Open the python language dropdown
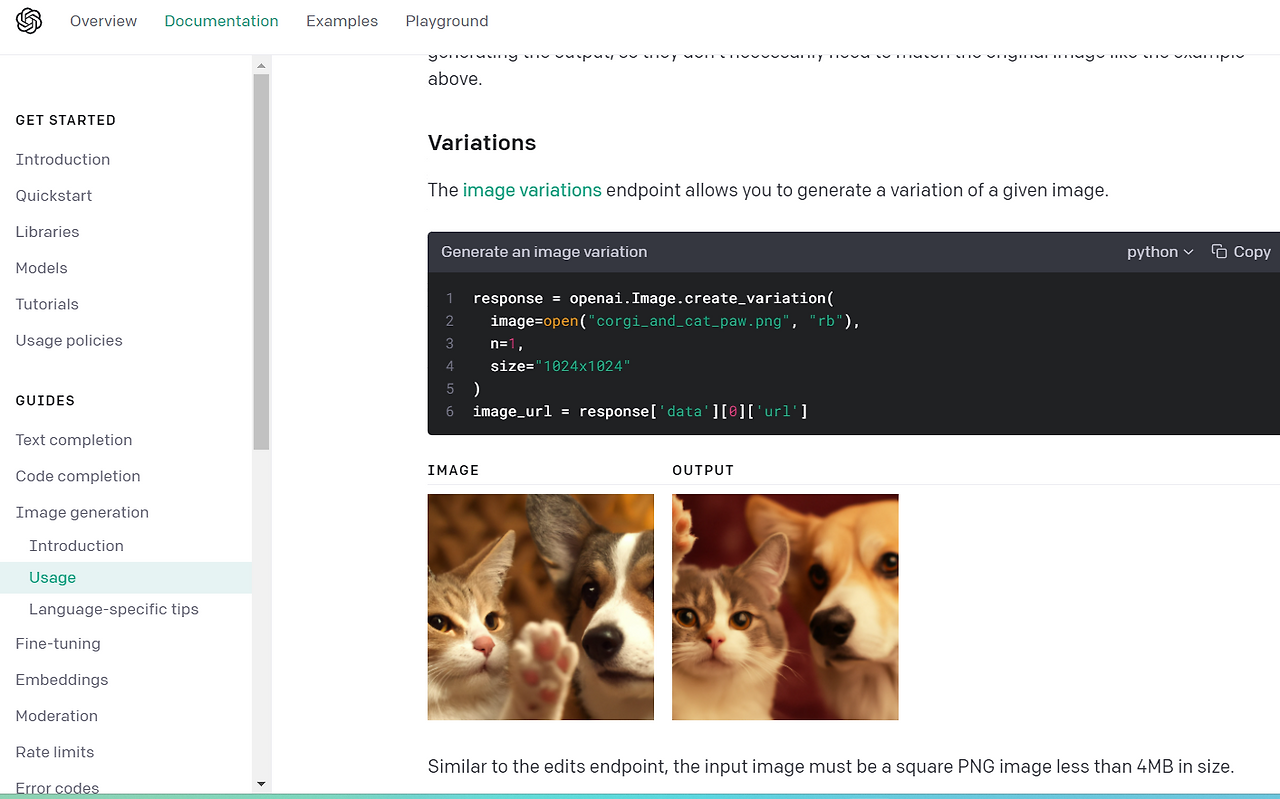The width and height of the screenshot is (1280, 799). [1160, 252]
